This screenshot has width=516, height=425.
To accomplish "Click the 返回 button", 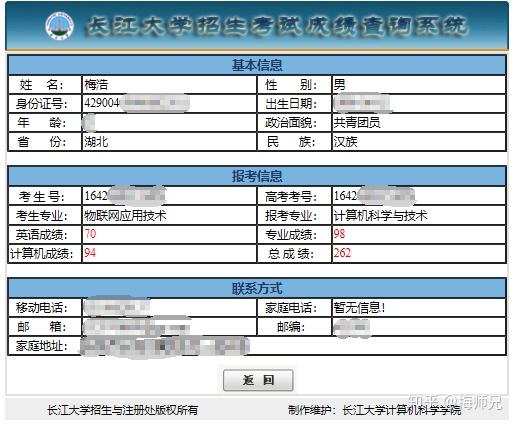I will click(x=258, y=380).
